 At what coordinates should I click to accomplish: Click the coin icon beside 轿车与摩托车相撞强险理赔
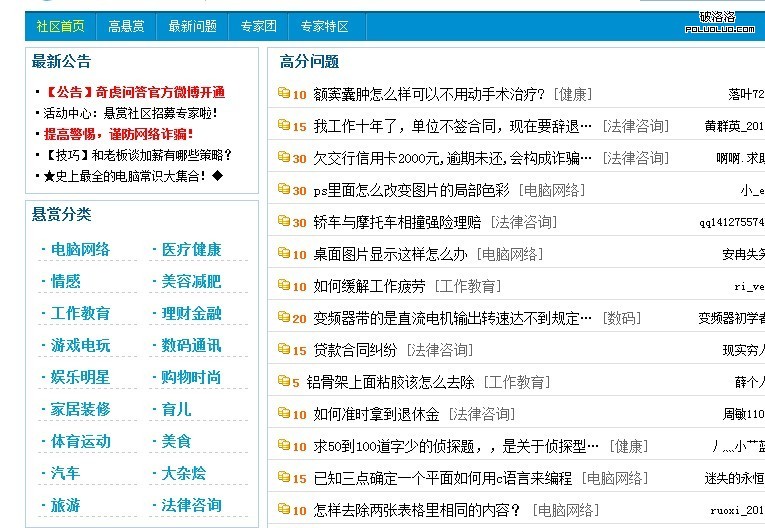tap(284, 222)
